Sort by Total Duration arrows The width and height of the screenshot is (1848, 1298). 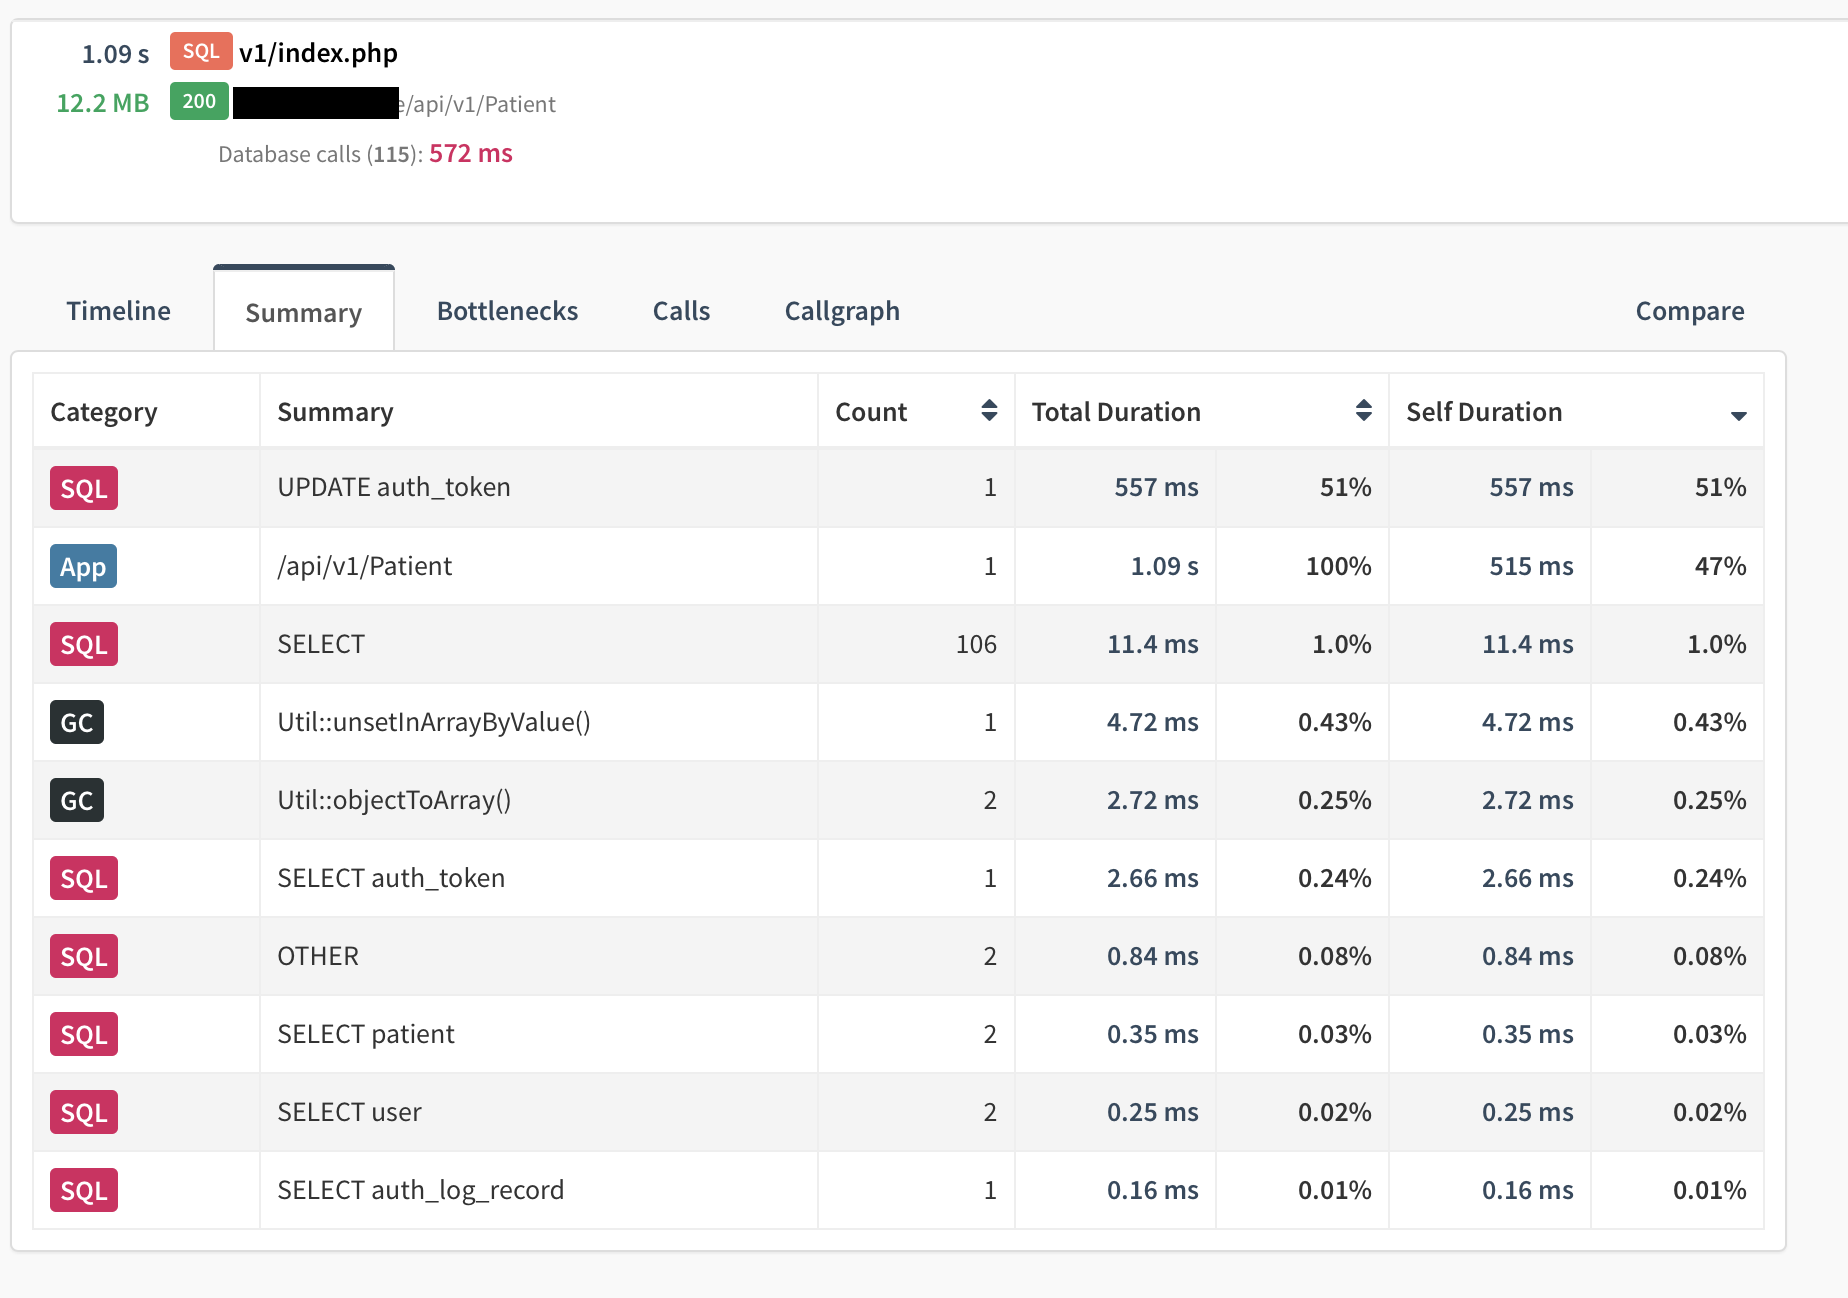[x=1363, y=411]
